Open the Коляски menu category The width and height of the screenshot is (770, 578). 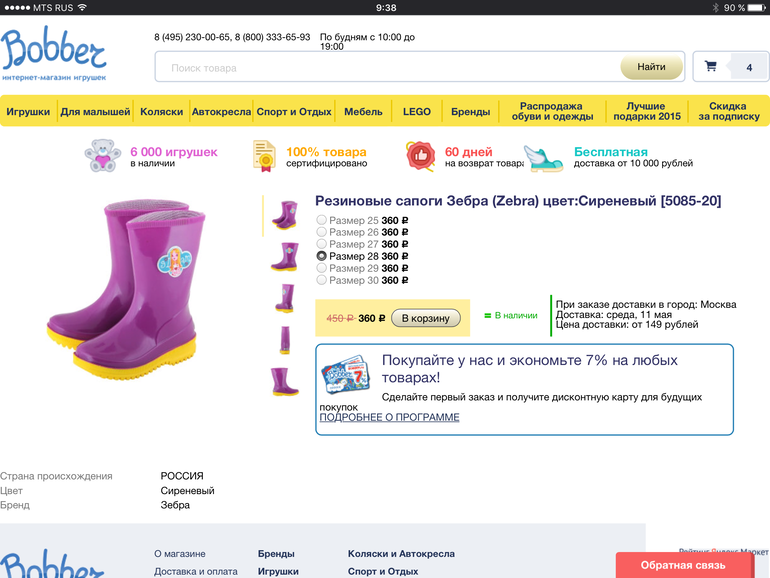point(162,111)
